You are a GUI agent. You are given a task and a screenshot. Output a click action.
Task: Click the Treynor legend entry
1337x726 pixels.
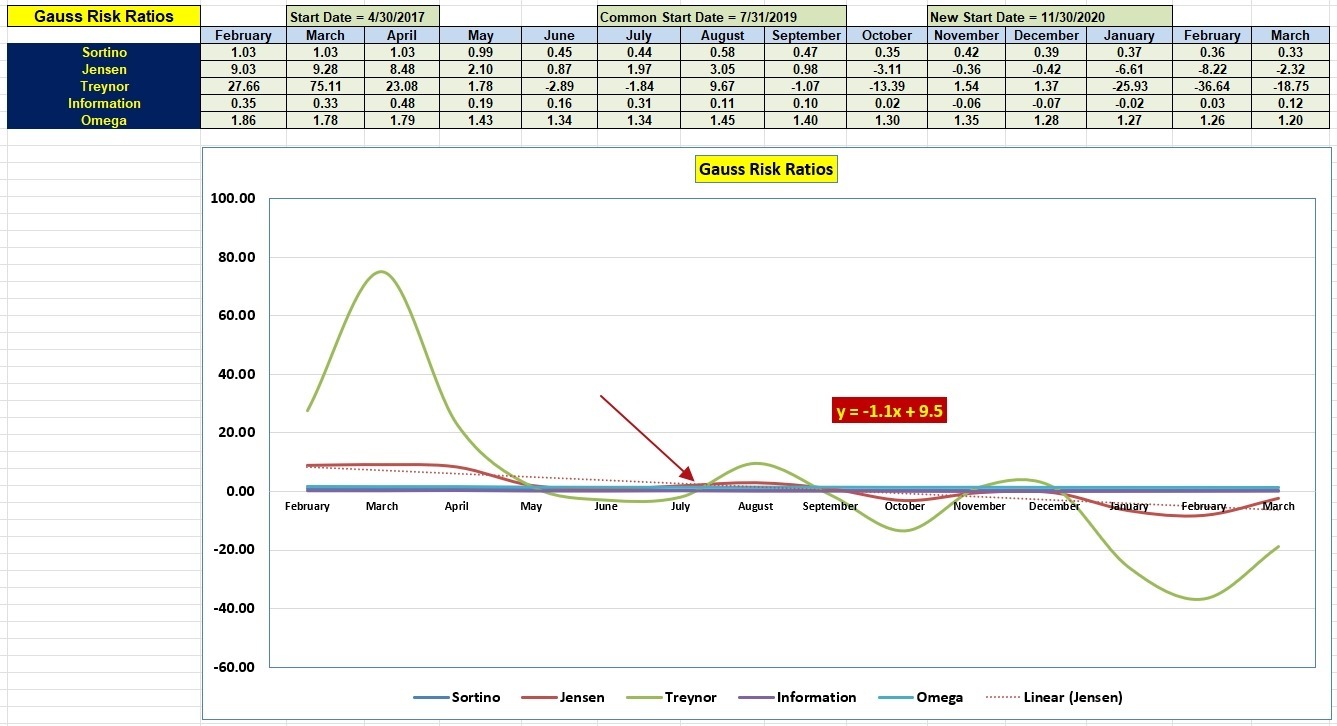(673, 697)
